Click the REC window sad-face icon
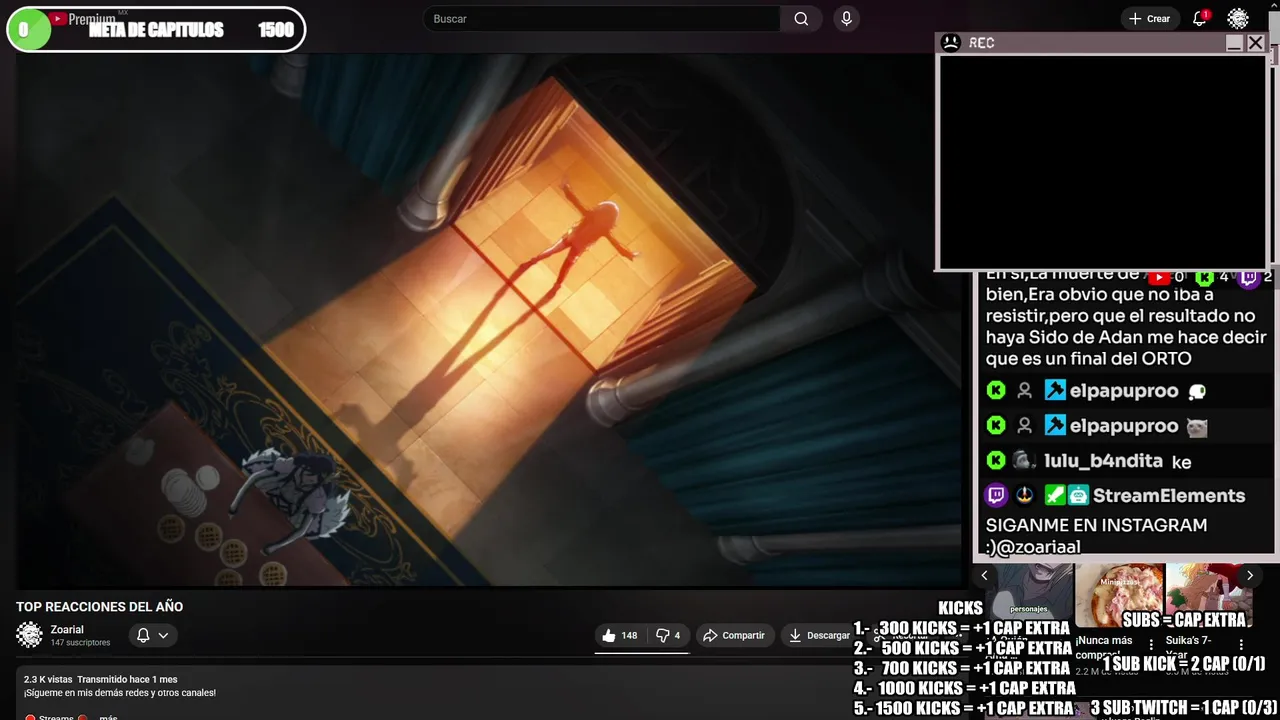This screenshot has height=720, width=1280. (951, 42)
